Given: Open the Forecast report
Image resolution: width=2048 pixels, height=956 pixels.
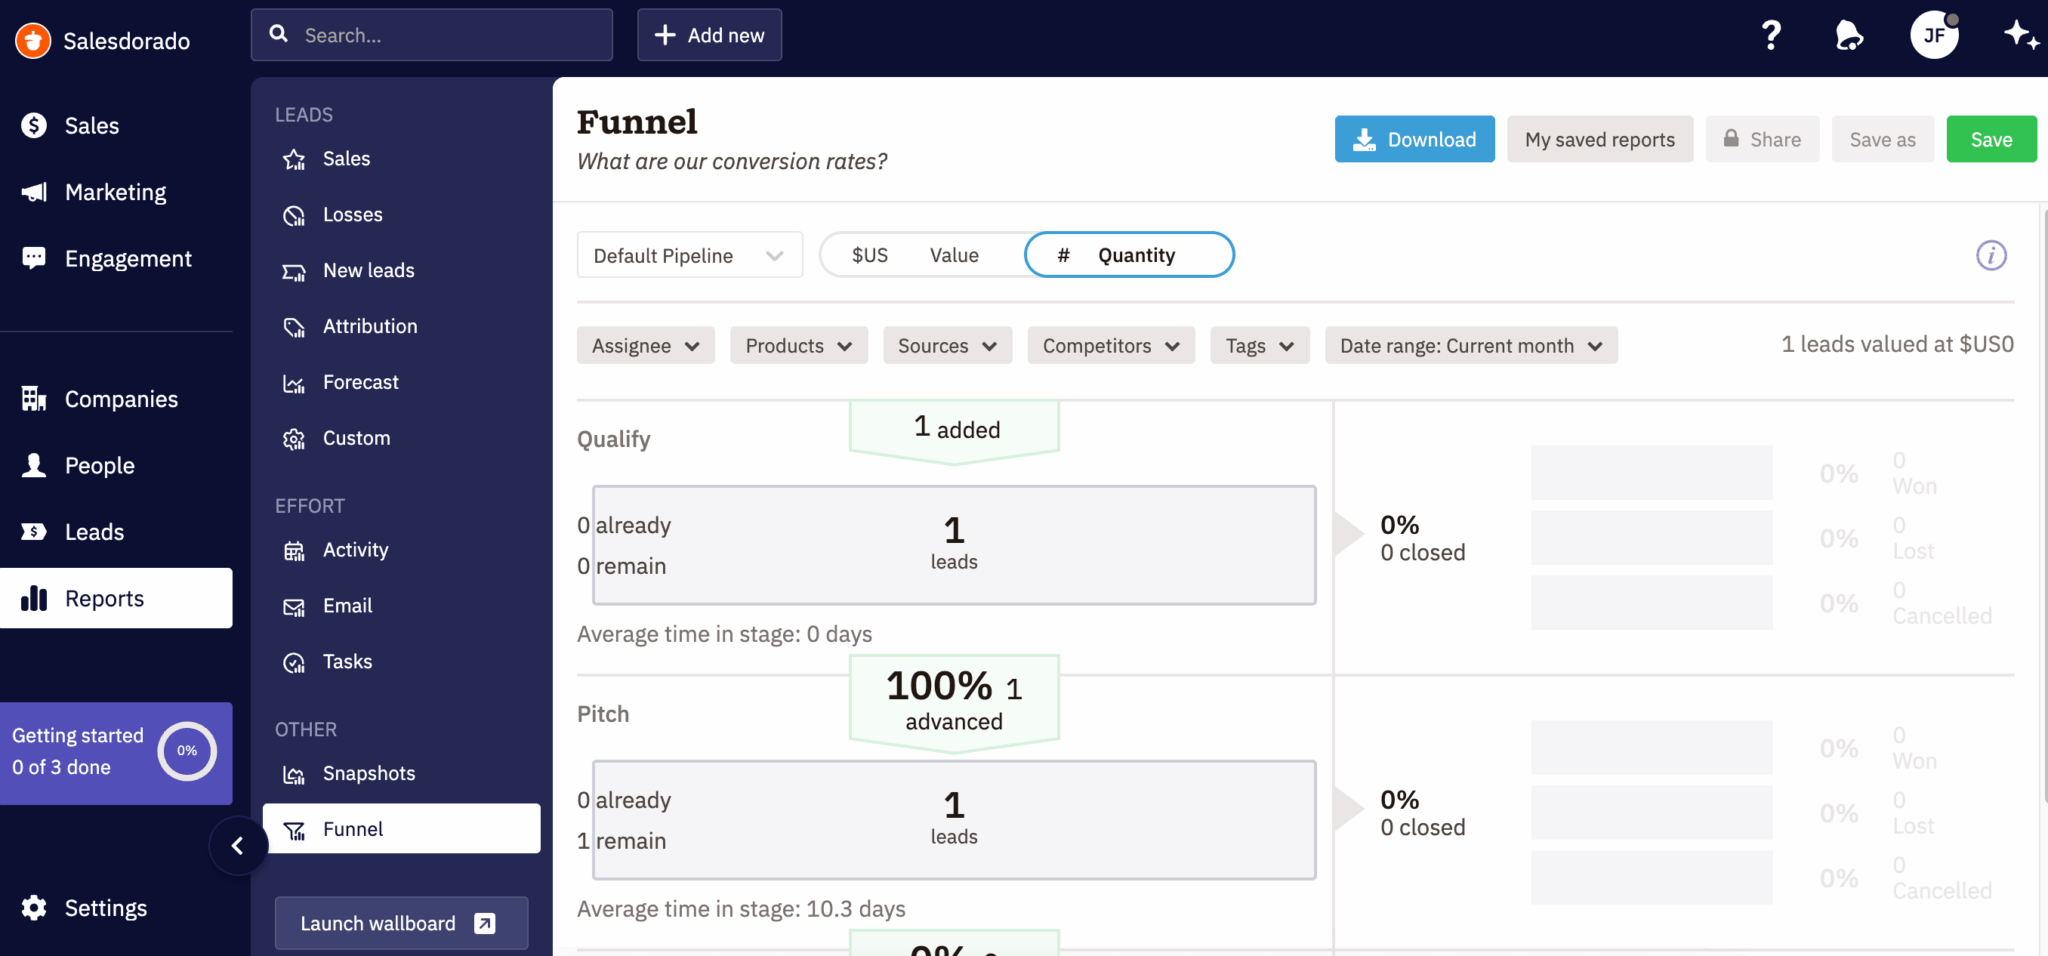Looking at the screenshot, I should tap(360, 382).
